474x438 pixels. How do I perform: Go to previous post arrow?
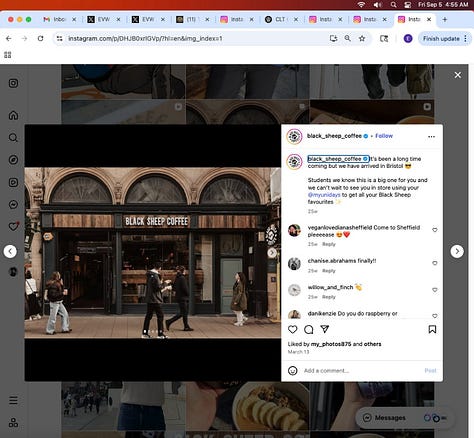10,251
